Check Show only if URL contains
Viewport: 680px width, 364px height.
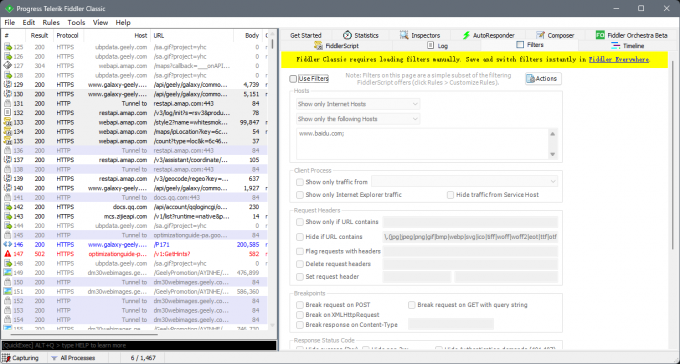[x=300, y=222]
